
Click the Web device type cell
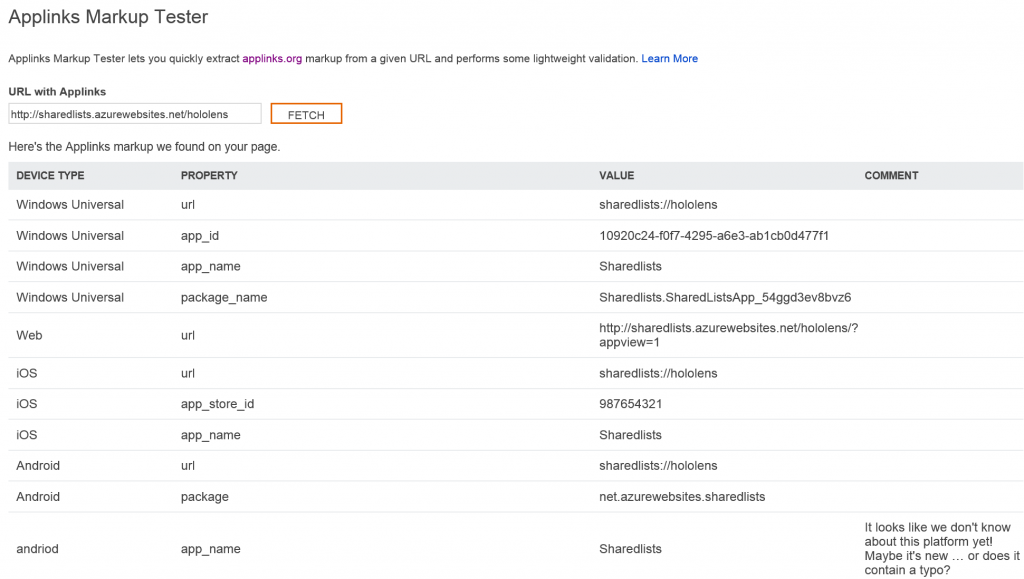coord(29,335)
